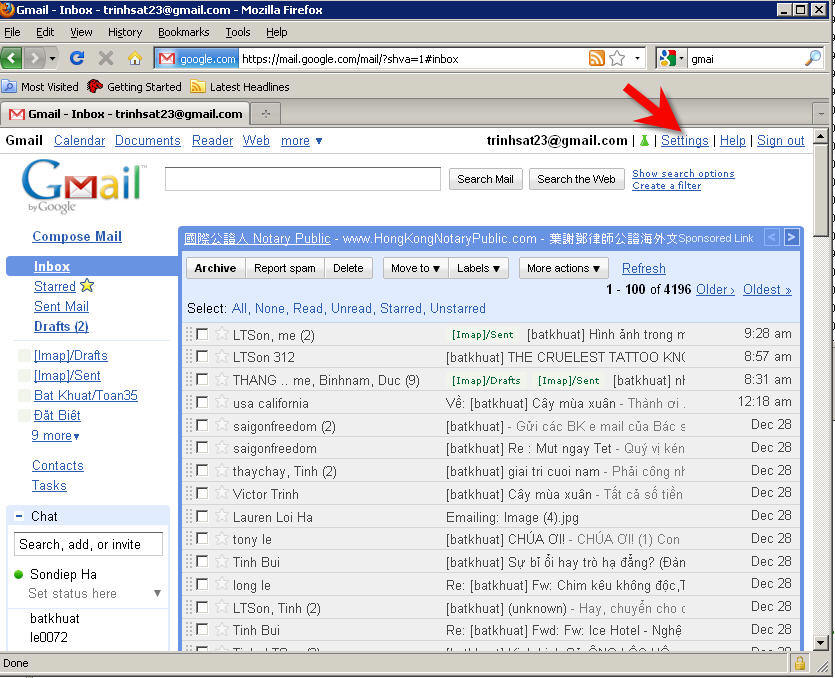835x678 pixels.
Task: Expand the 9 more labels list
Action: (x=55, y=436)
